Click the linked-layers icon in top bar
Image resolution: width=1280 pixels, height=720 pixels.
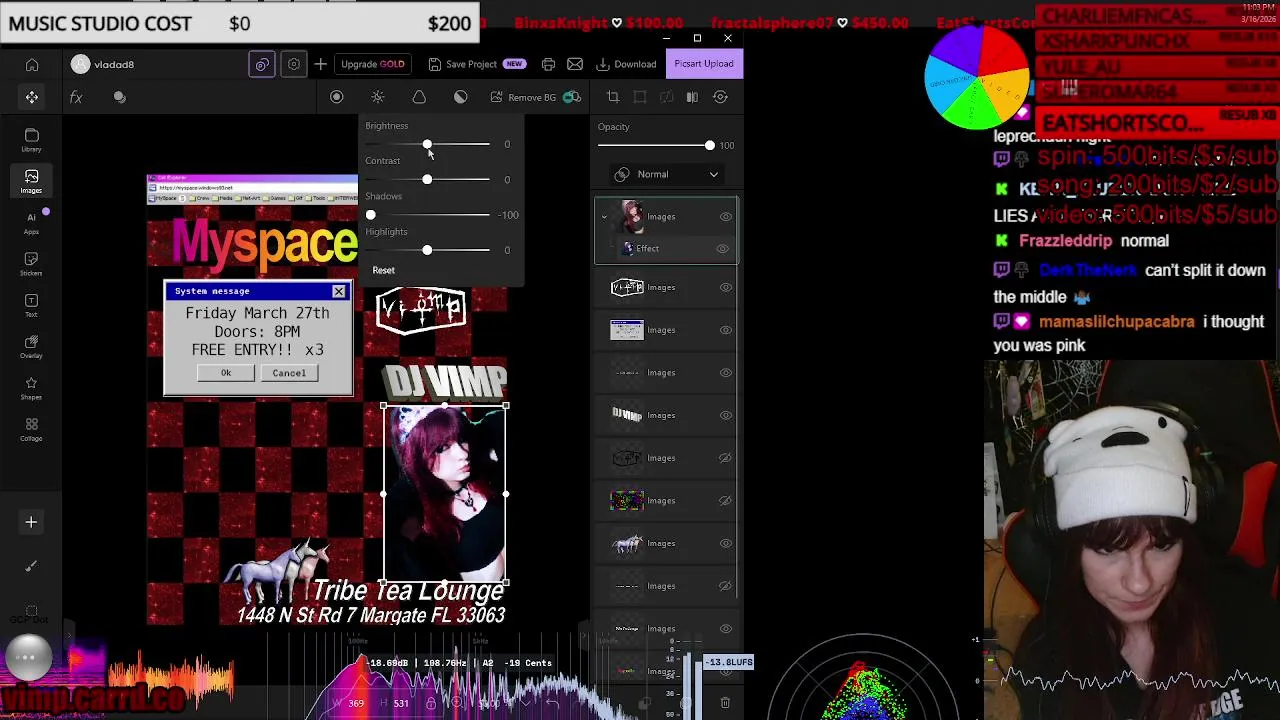[x=262, y=64]
